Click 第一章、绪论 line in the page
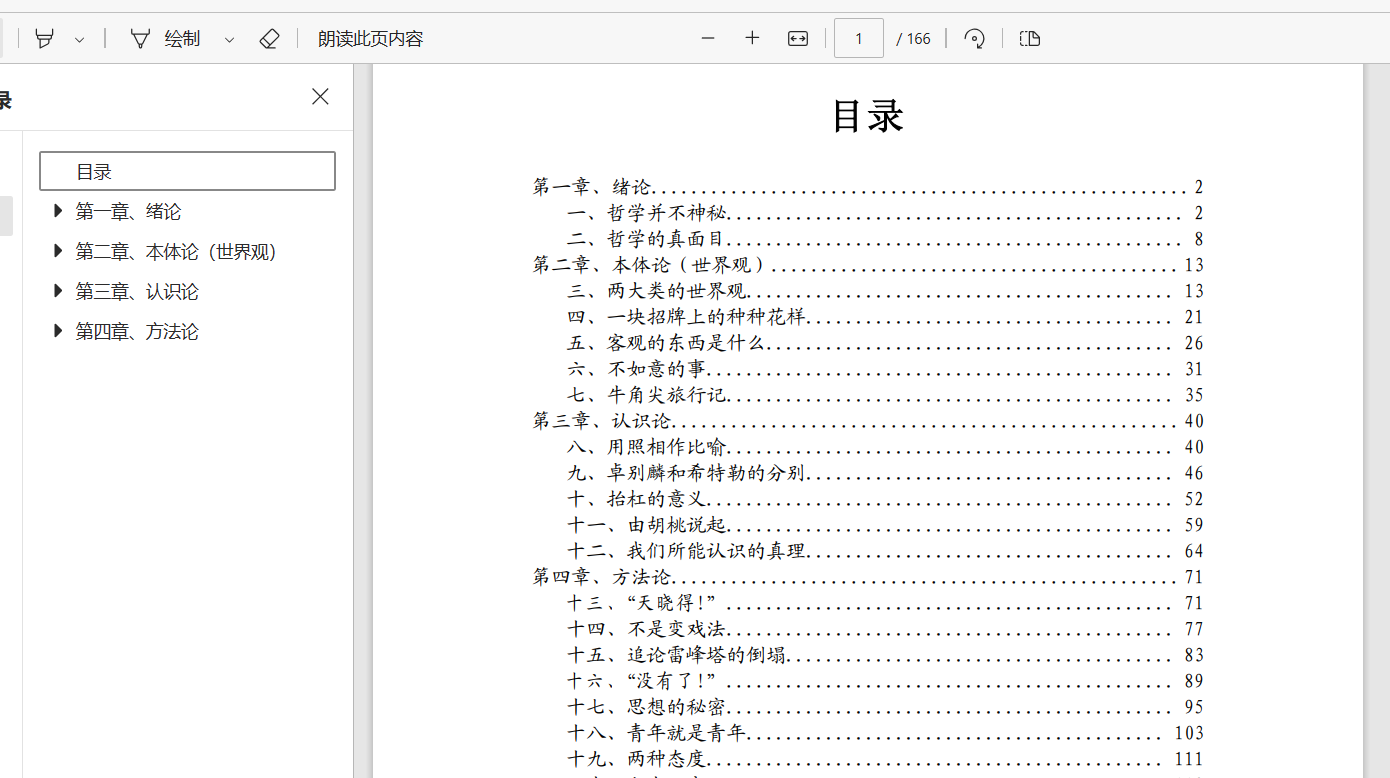This screenshot has height=778, width=1390. click(x=868, y=187)
